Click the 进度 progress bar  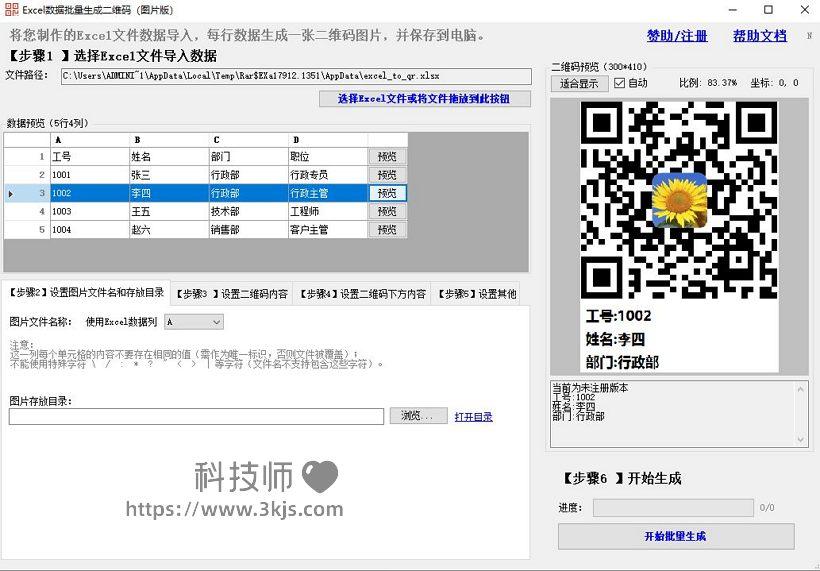pyautogui.click(x=673, y=507)
